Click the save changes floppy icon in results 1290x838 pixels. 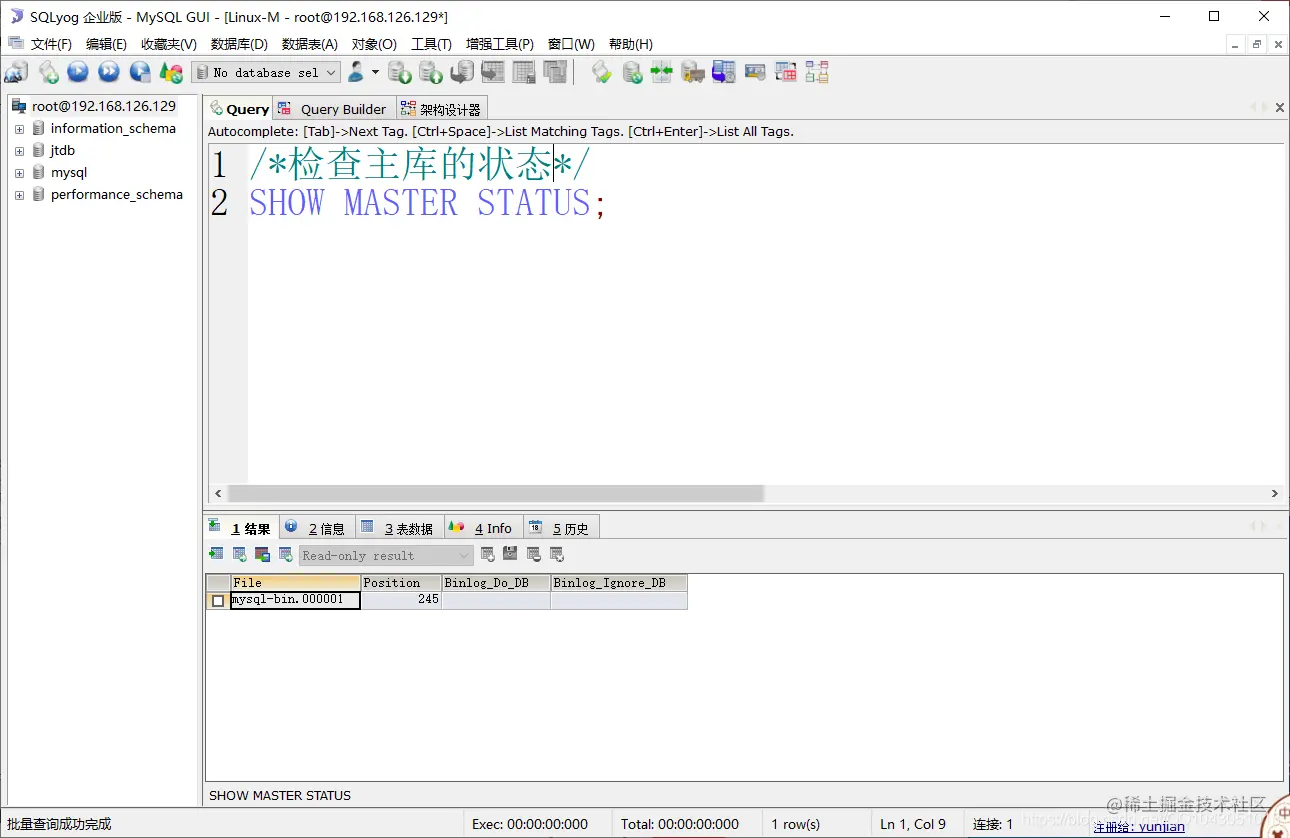coord(510,554)
